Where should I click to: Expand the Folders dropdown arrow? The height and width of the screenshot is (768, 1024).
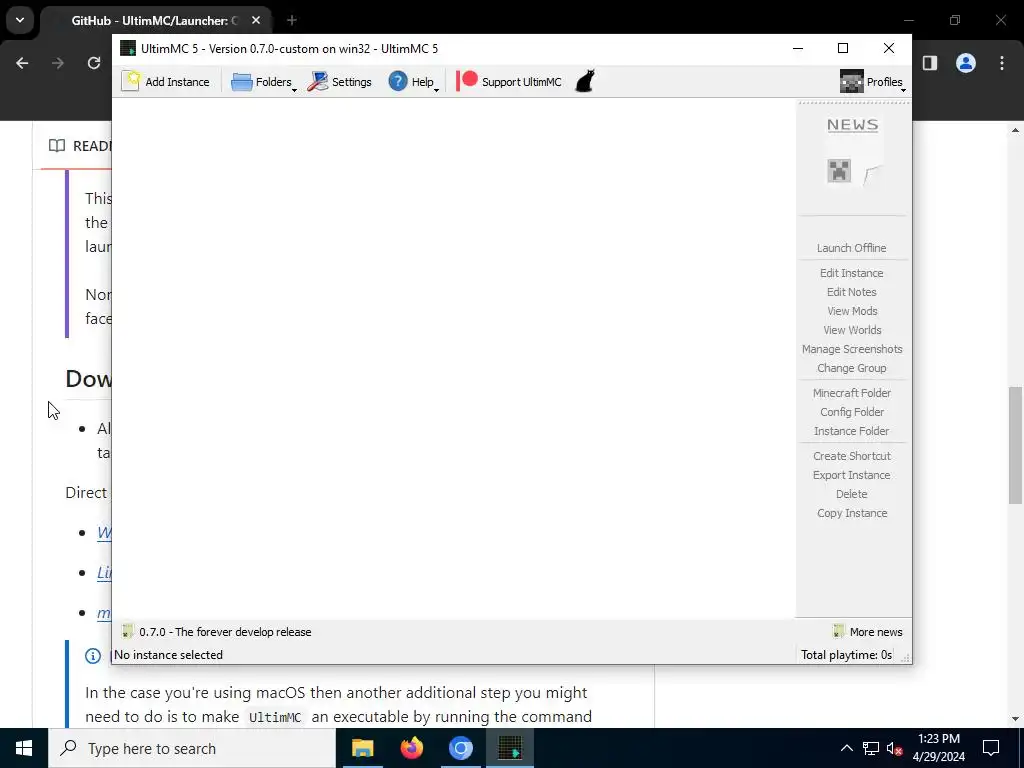pos(294,90)
